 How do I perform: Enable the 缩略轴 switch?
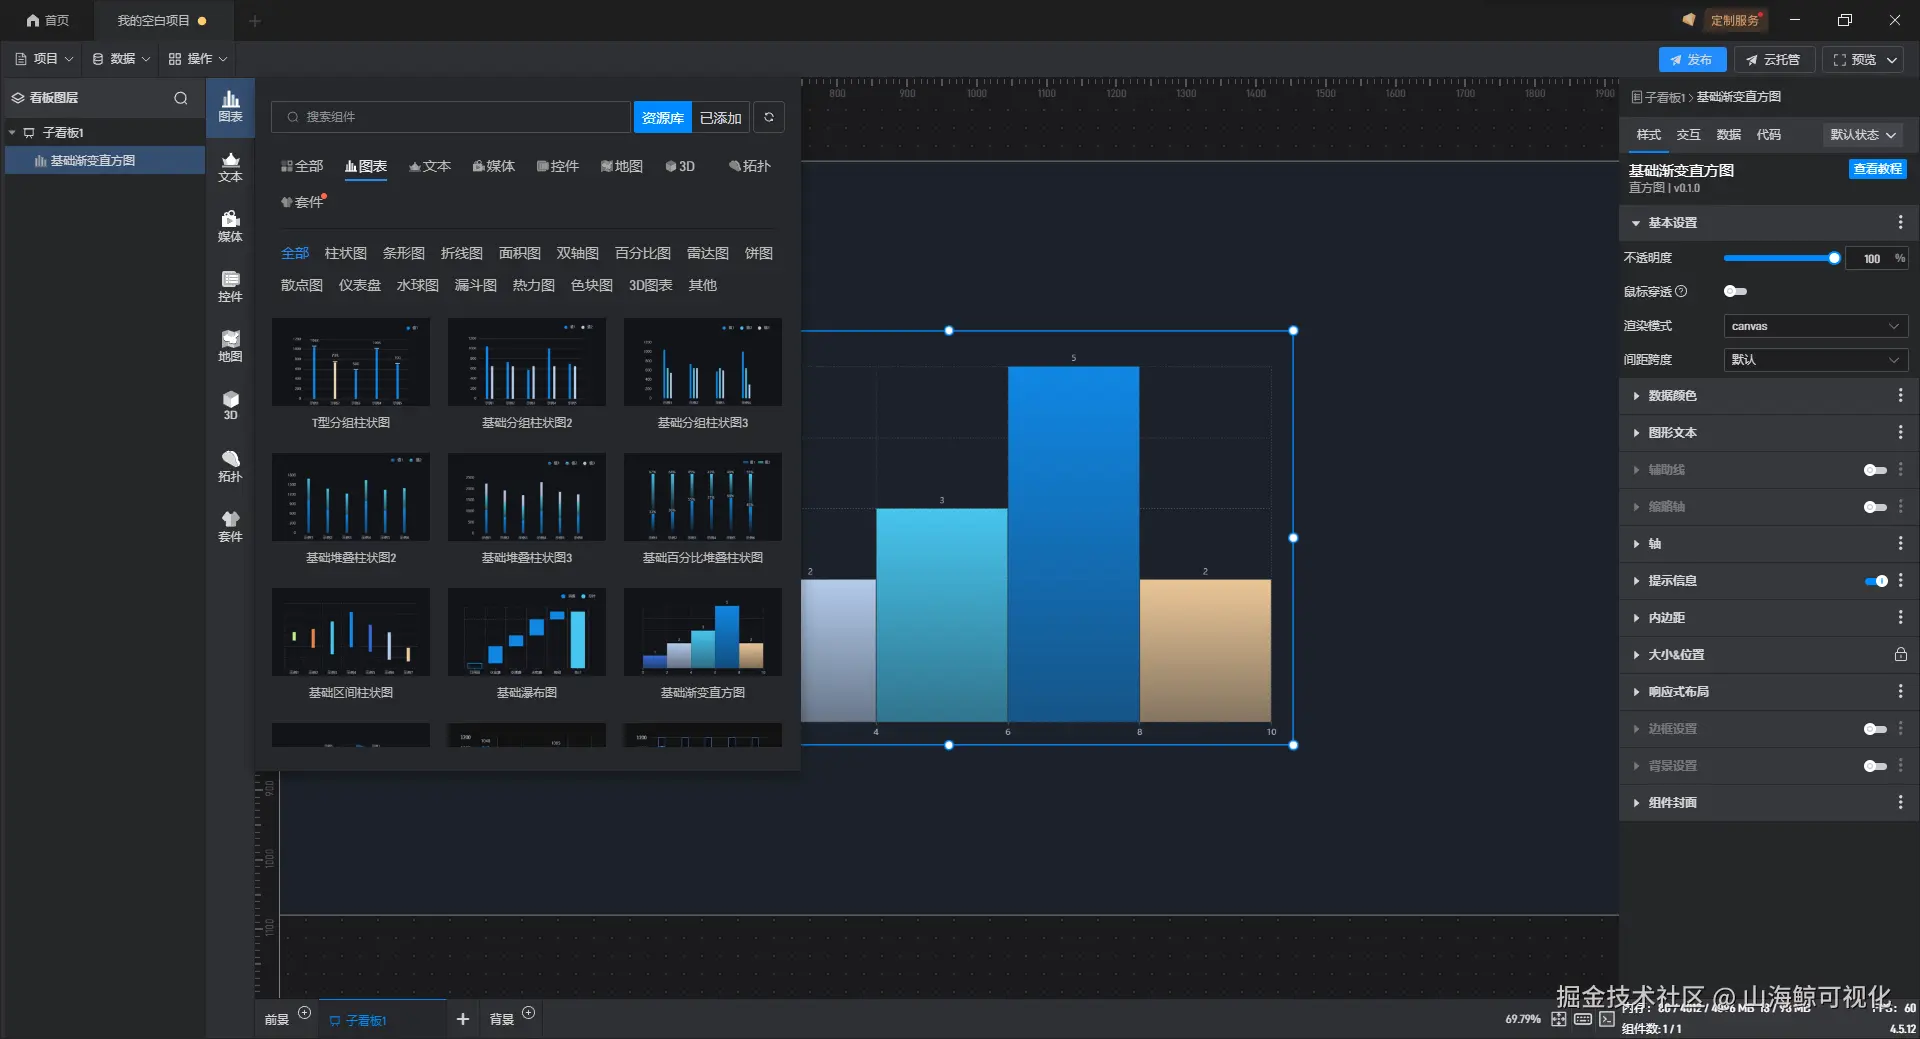[1875, 507]
